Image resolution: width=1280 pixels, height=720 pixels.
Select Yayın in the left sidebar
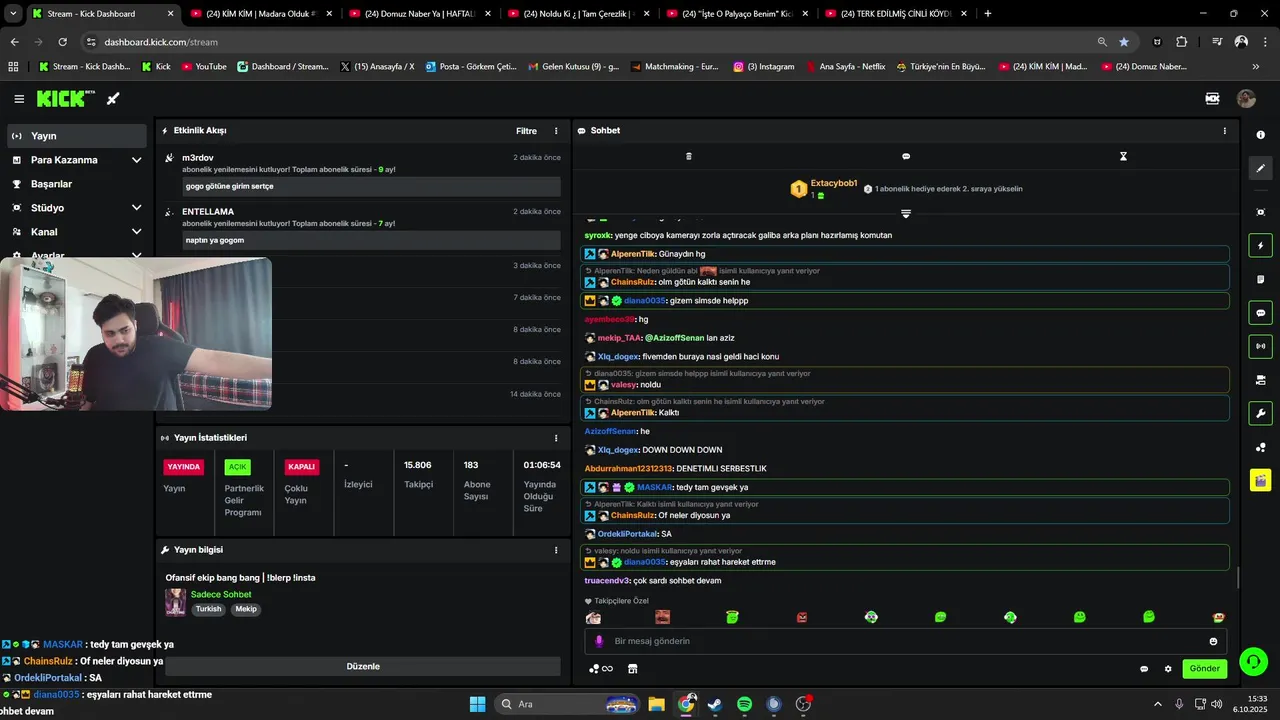76,136
